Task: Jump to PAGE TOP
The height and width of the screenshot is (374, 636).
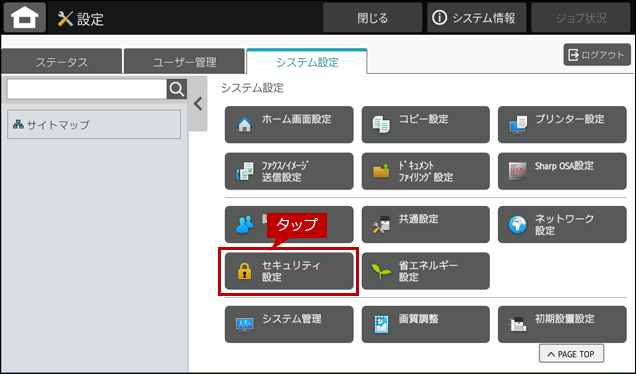Action: (x=571, y=354)
